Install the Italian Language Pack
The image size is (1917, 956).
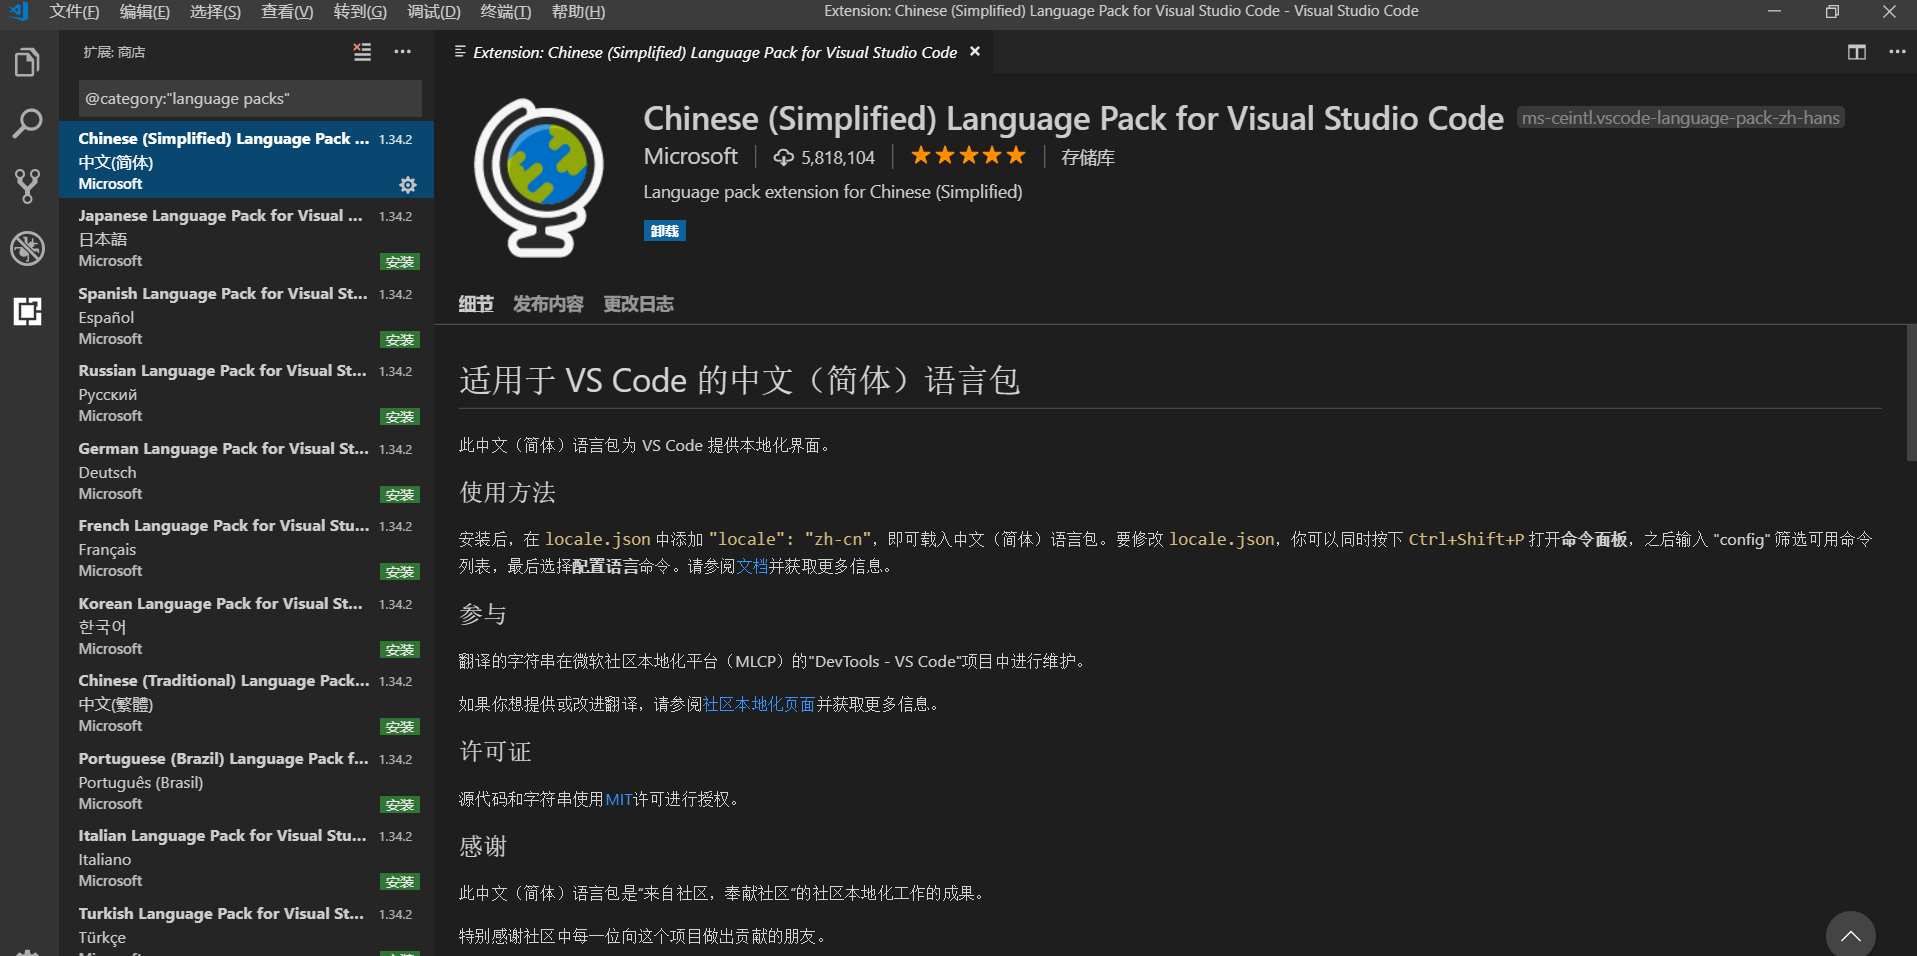[400, 882]
